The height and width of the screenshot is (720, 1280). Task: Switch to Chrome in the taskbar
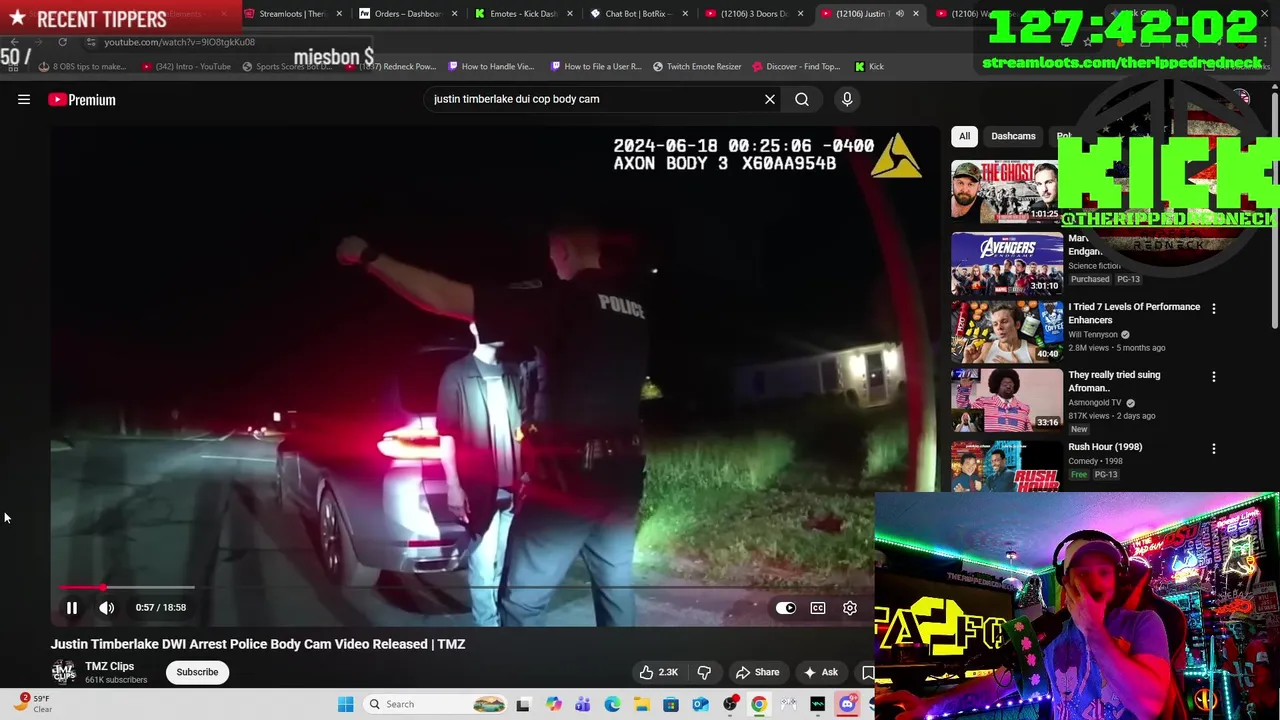(759, 704)
